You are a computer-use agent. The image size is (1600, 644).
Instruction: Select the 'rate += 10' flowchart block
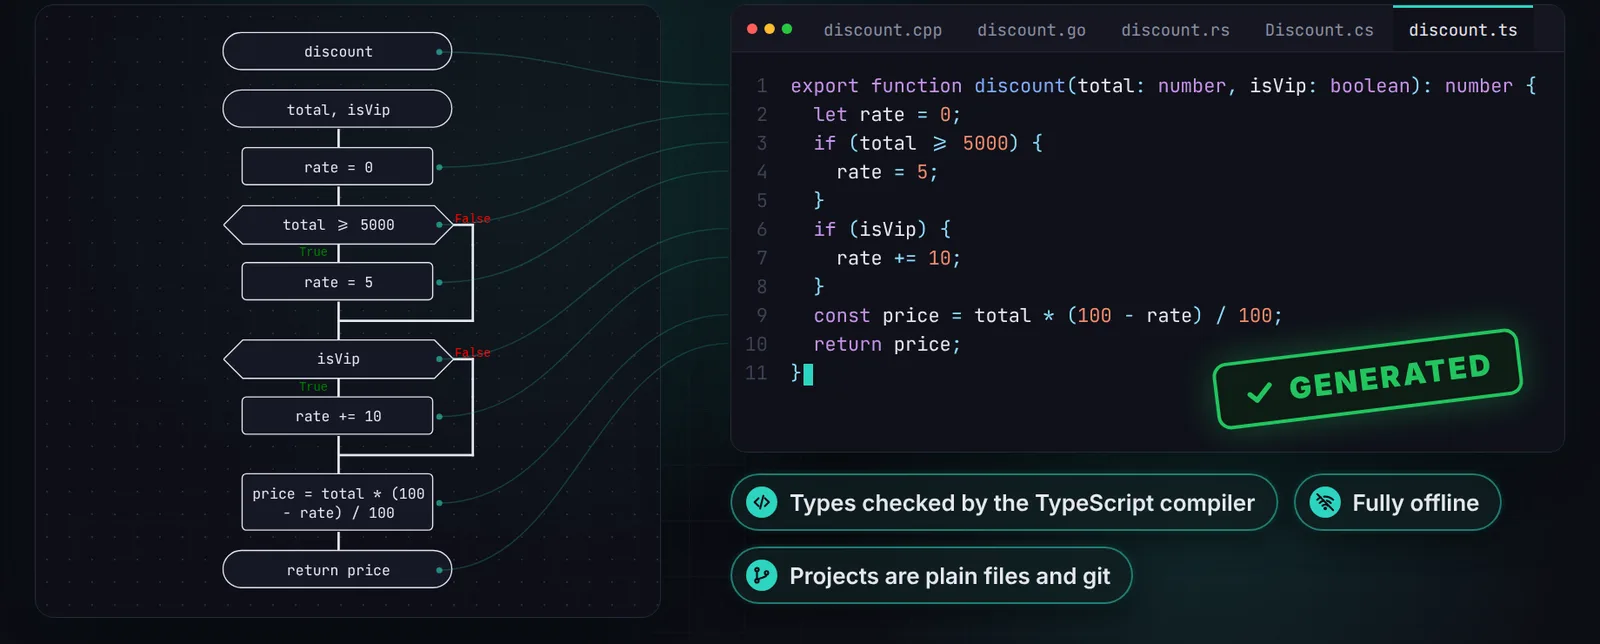pyautogui.click(x=337, y=416)
